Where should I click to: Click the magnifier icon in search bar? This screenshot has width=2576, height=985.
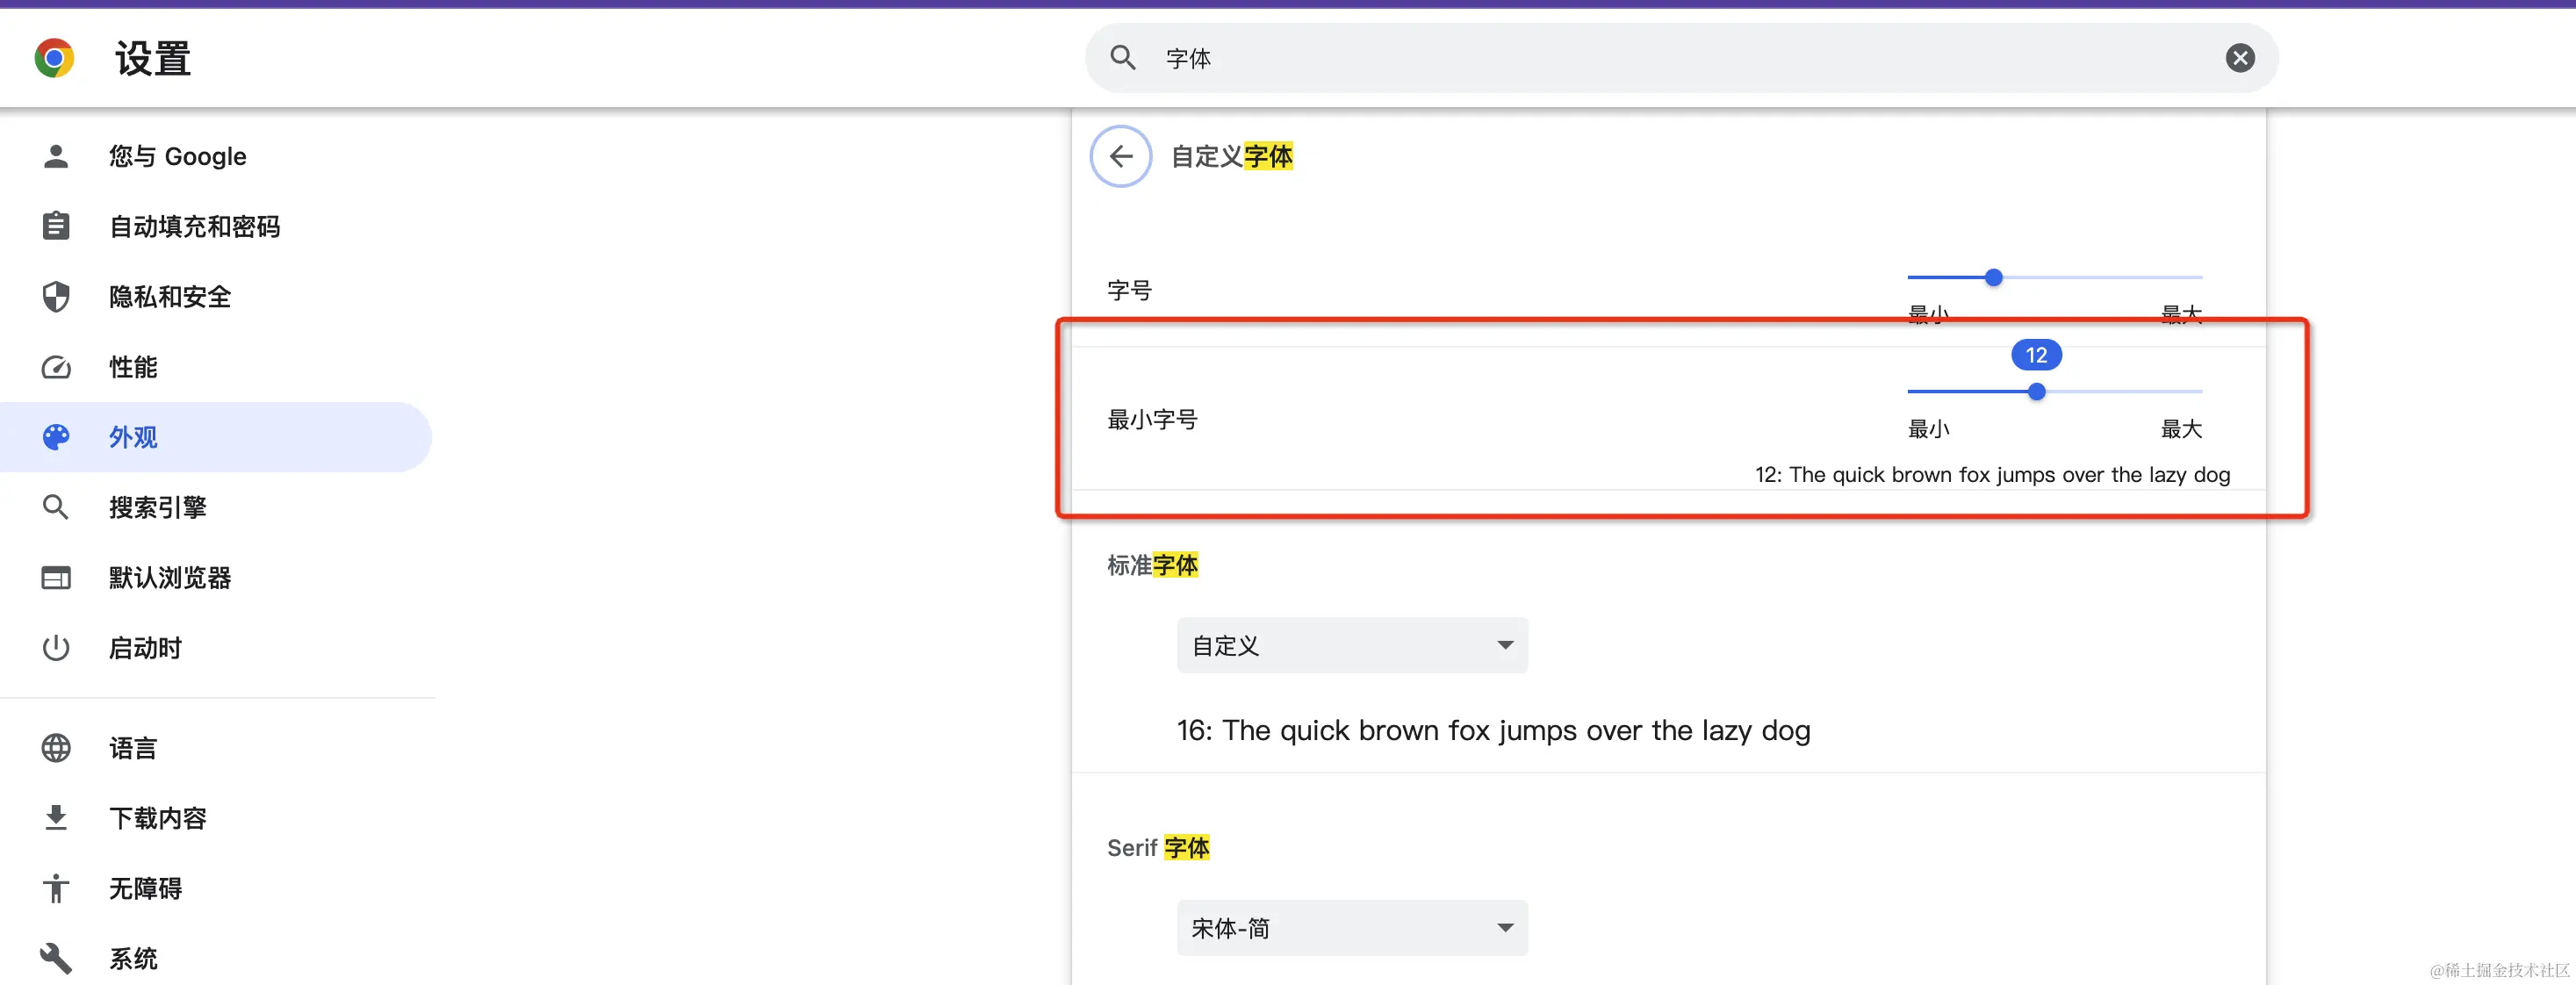[x=1123, y=58]
